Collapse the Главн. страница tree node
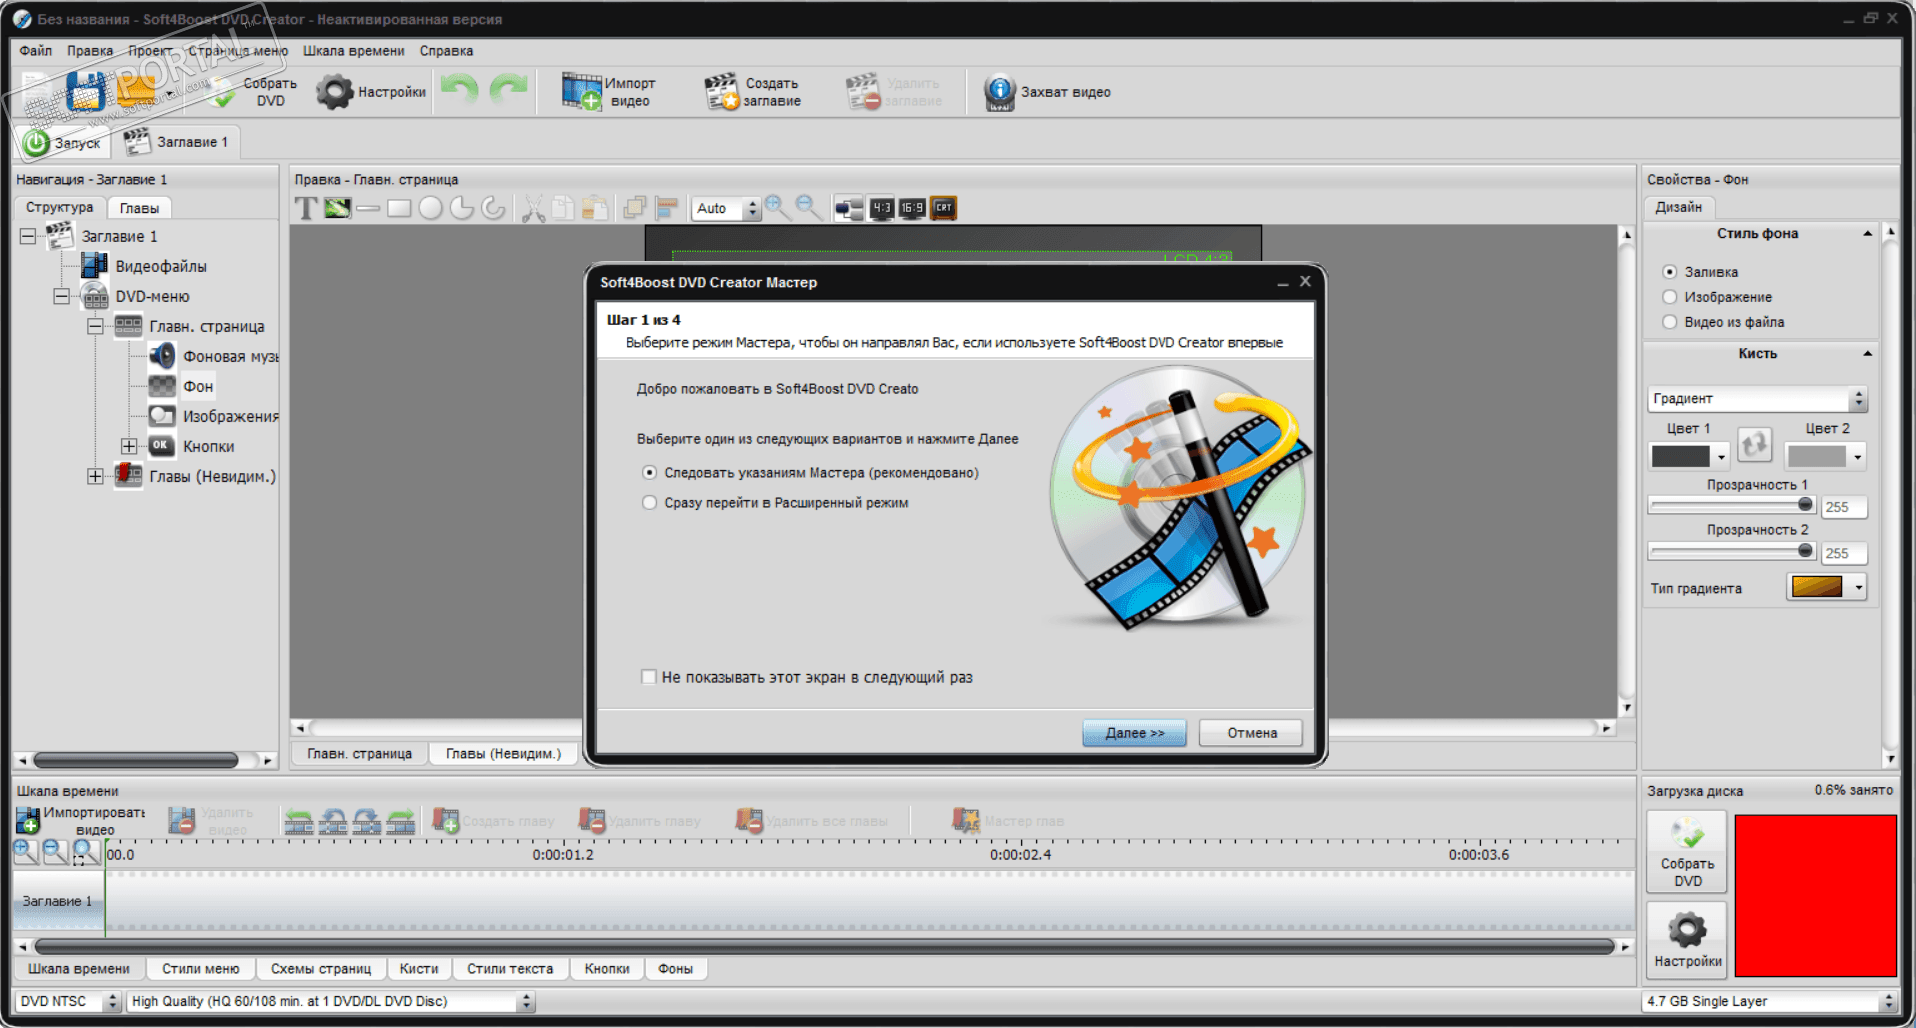This screenshot has width=1916, height=1028. pos(95,326)
